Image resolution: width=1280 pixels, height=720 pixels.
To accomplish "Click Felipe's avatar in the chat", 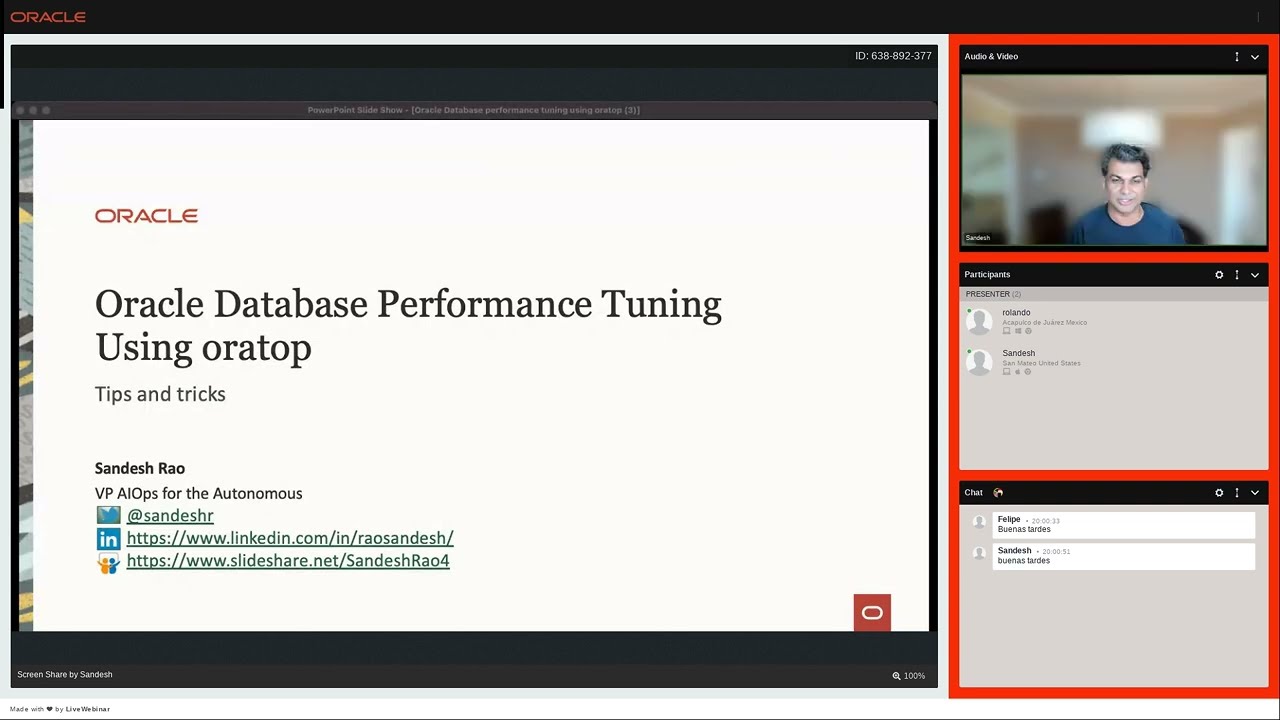I will [979, 522].
